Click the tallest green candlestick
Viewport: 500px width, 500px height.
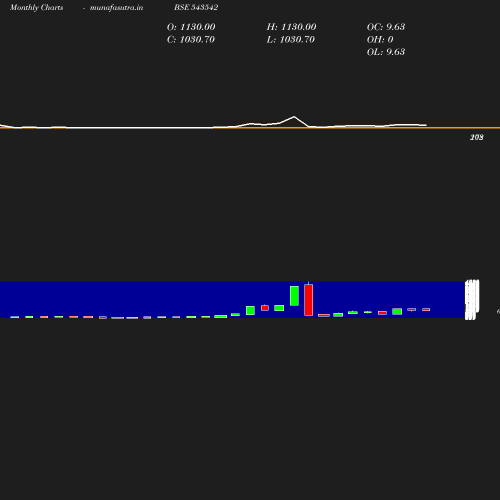(x=294, y=296)
